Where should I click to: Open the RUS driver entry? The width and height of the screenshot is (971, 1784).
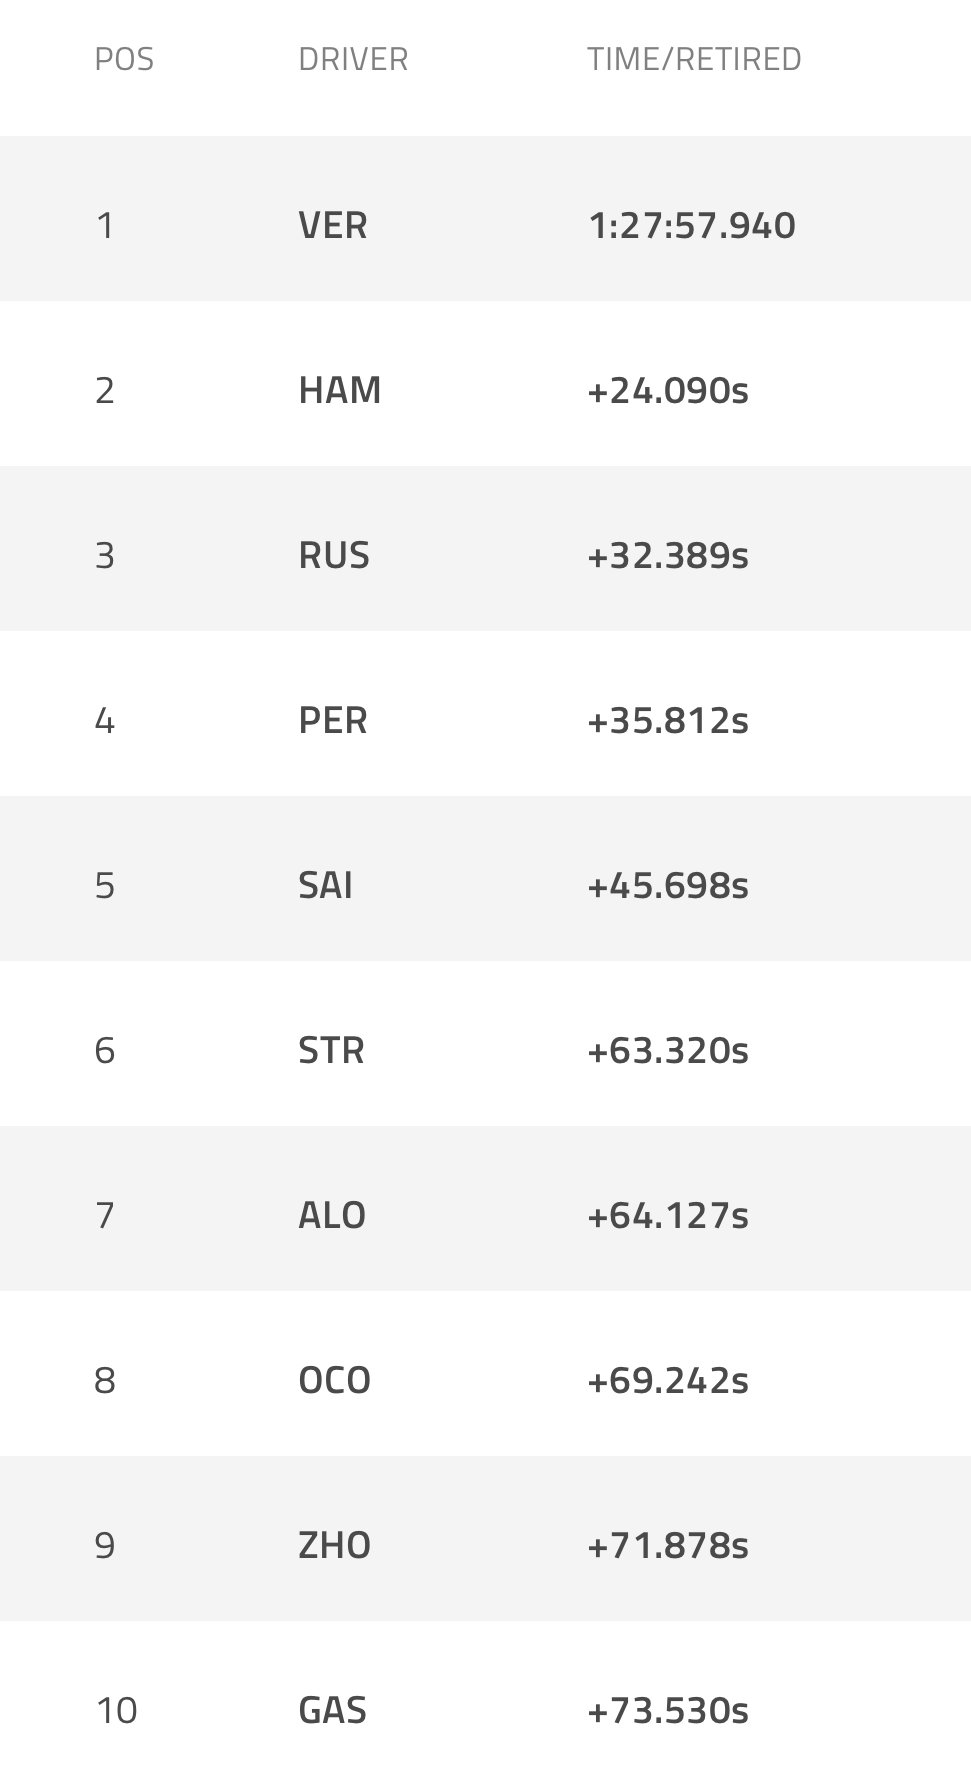pos(334,556)
